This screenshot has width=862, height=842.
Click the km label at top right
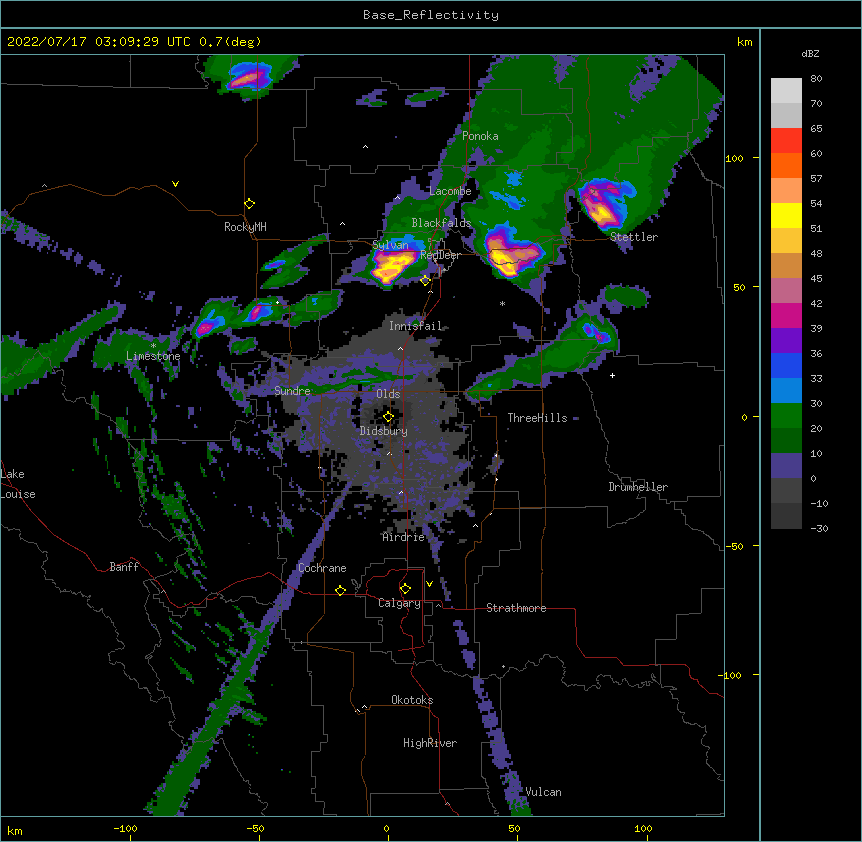click(x=745, y=42)
